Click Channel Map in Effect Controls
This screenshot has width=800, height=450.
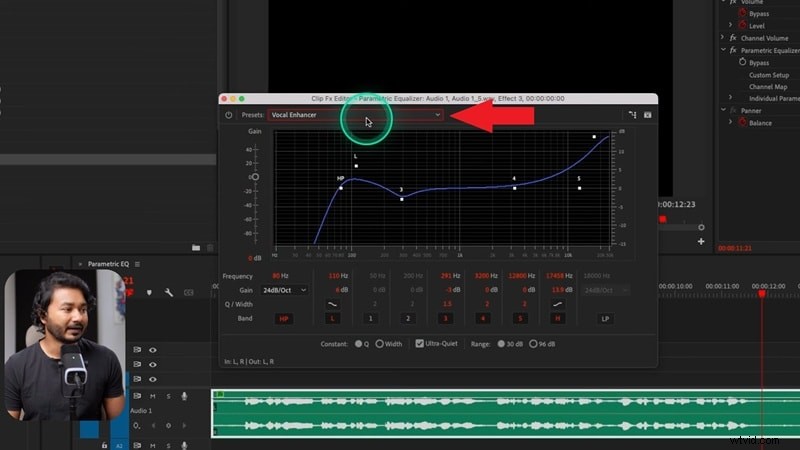click(x=768, y=87)
